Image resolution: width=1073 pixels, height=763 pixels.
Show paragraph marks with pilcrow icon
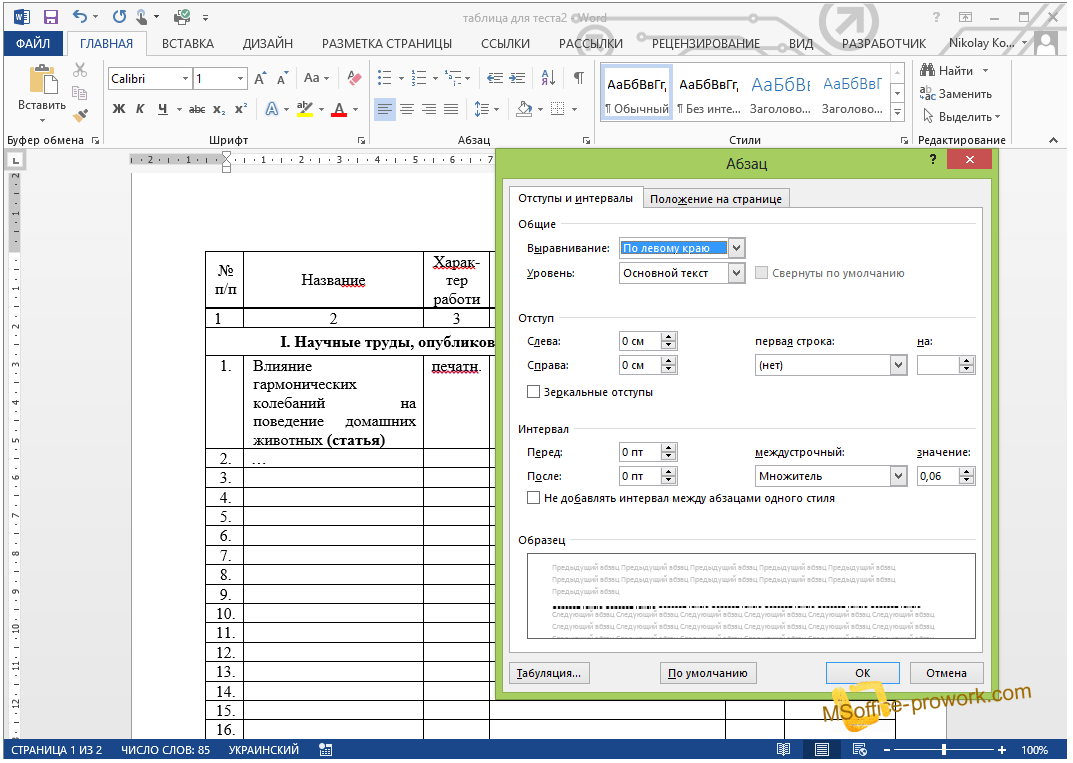tap(578, 78)
